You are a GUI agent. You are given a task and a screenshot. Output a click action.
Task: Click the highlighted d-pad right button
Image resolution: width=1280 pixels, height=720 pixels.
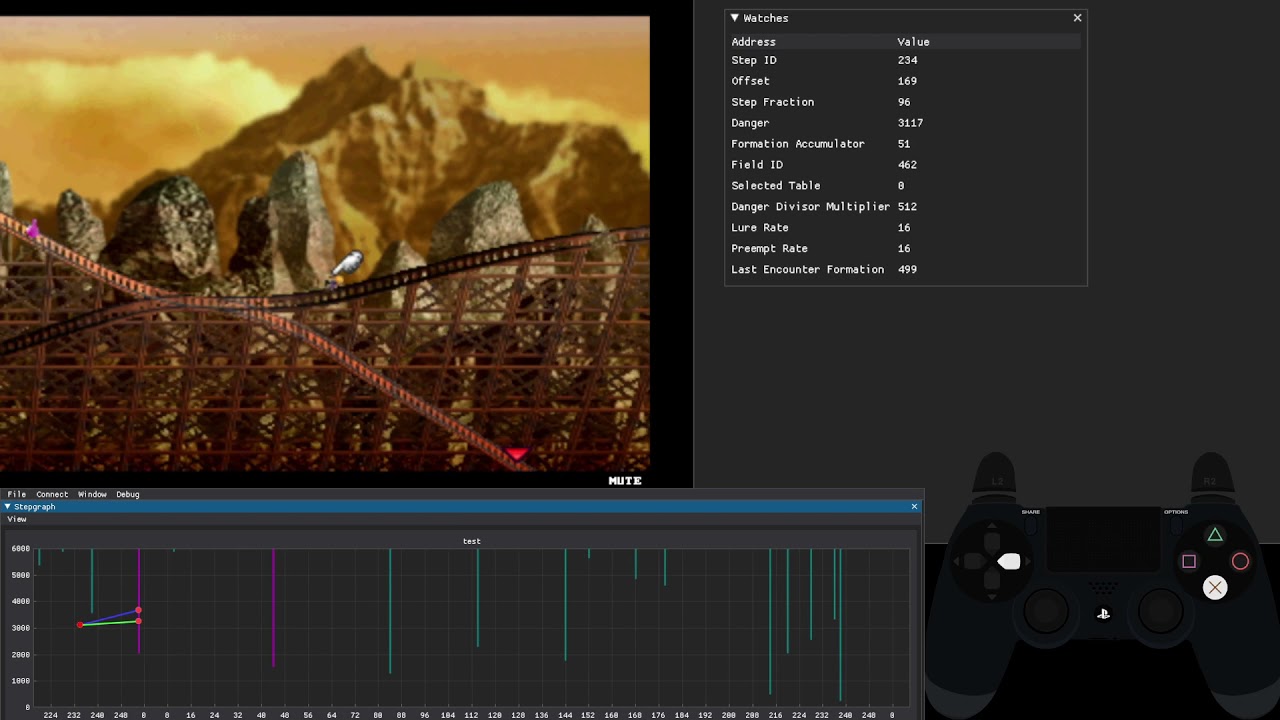pyautogui.click(x=1008, y=562)
